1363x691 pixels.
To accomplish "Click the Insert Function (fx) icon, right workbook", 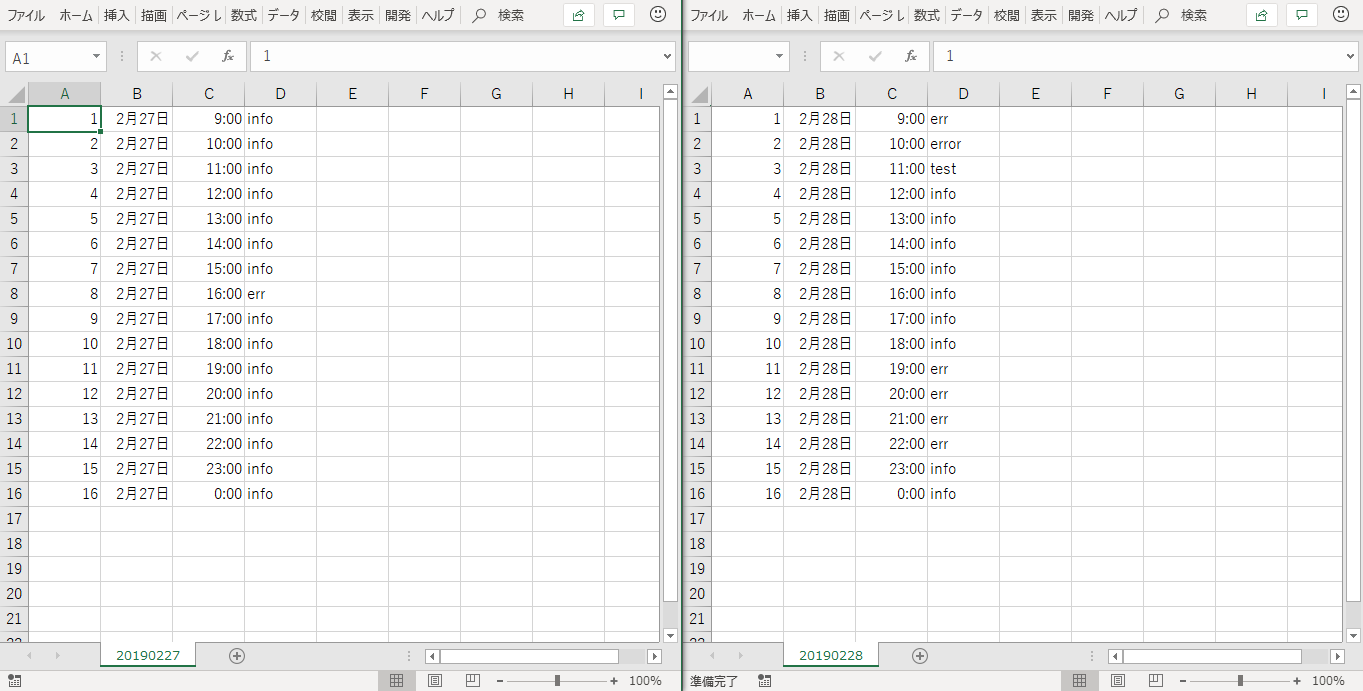I will (910, 56).
